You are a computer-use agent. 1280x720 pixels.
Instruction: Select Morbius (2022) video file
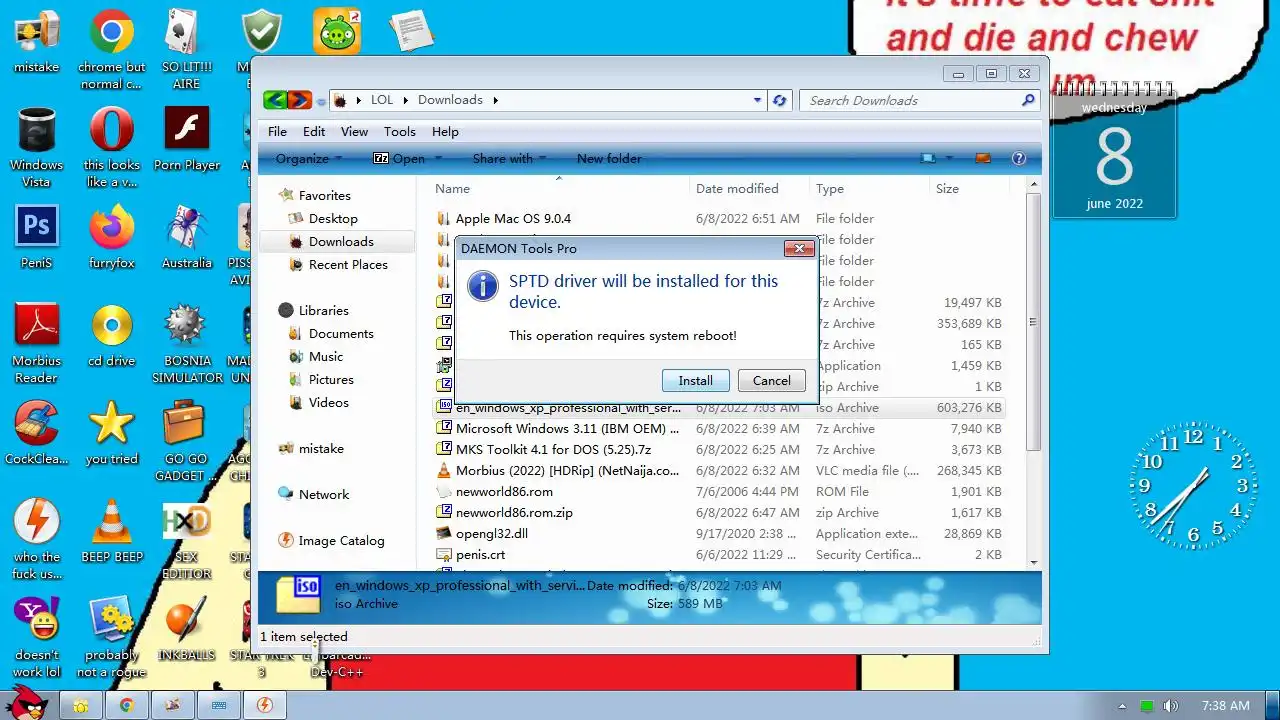[x=567, y=470]
